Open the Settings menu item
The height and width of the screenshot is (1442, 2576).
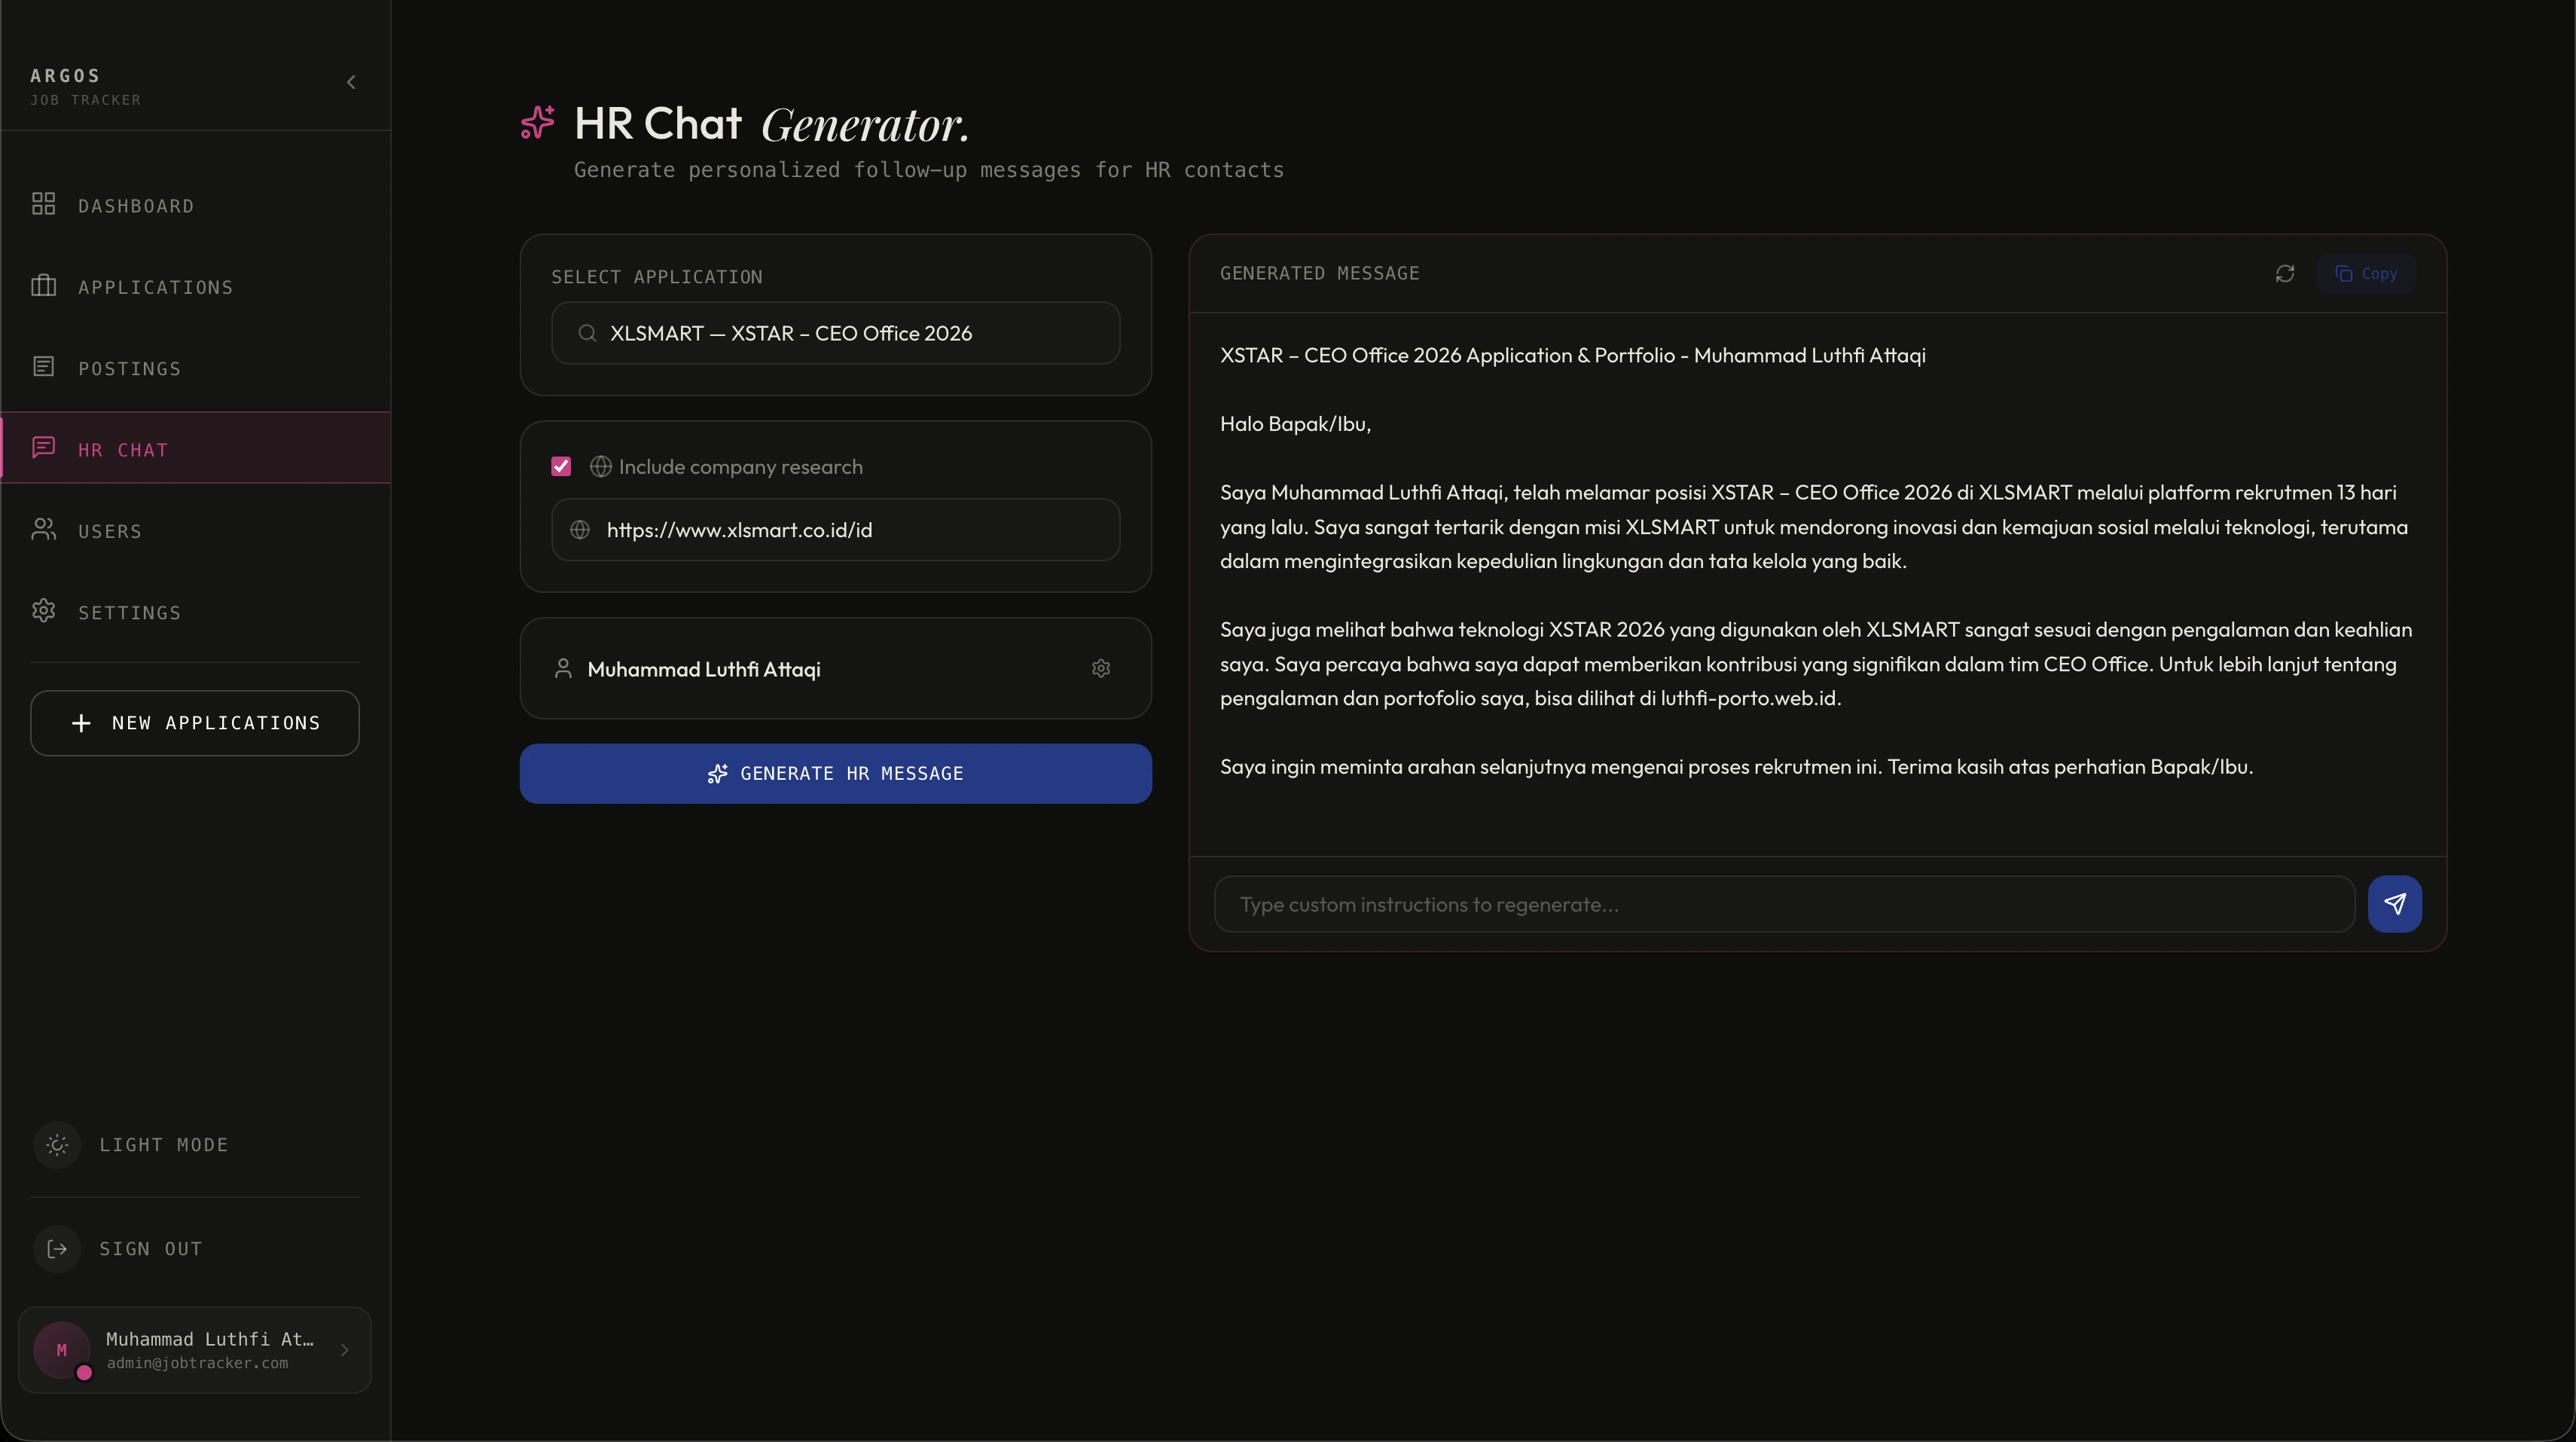point(195,612)
